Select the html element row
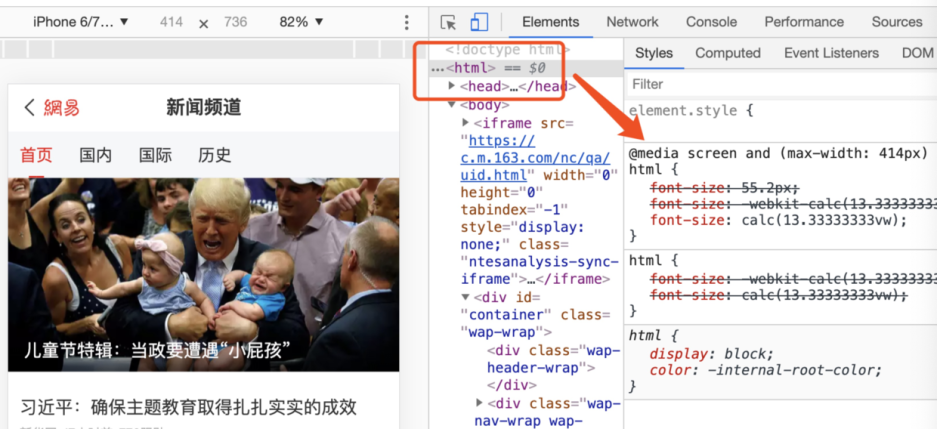This screenshot has height=429, width=937. click(x=526, y=69)
